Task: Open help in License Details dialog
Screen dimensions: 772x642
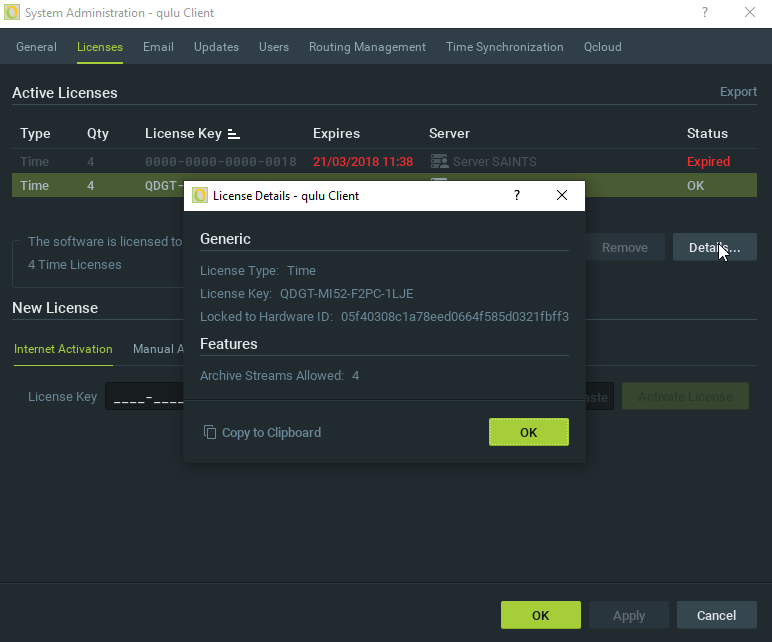Action: 516,195
